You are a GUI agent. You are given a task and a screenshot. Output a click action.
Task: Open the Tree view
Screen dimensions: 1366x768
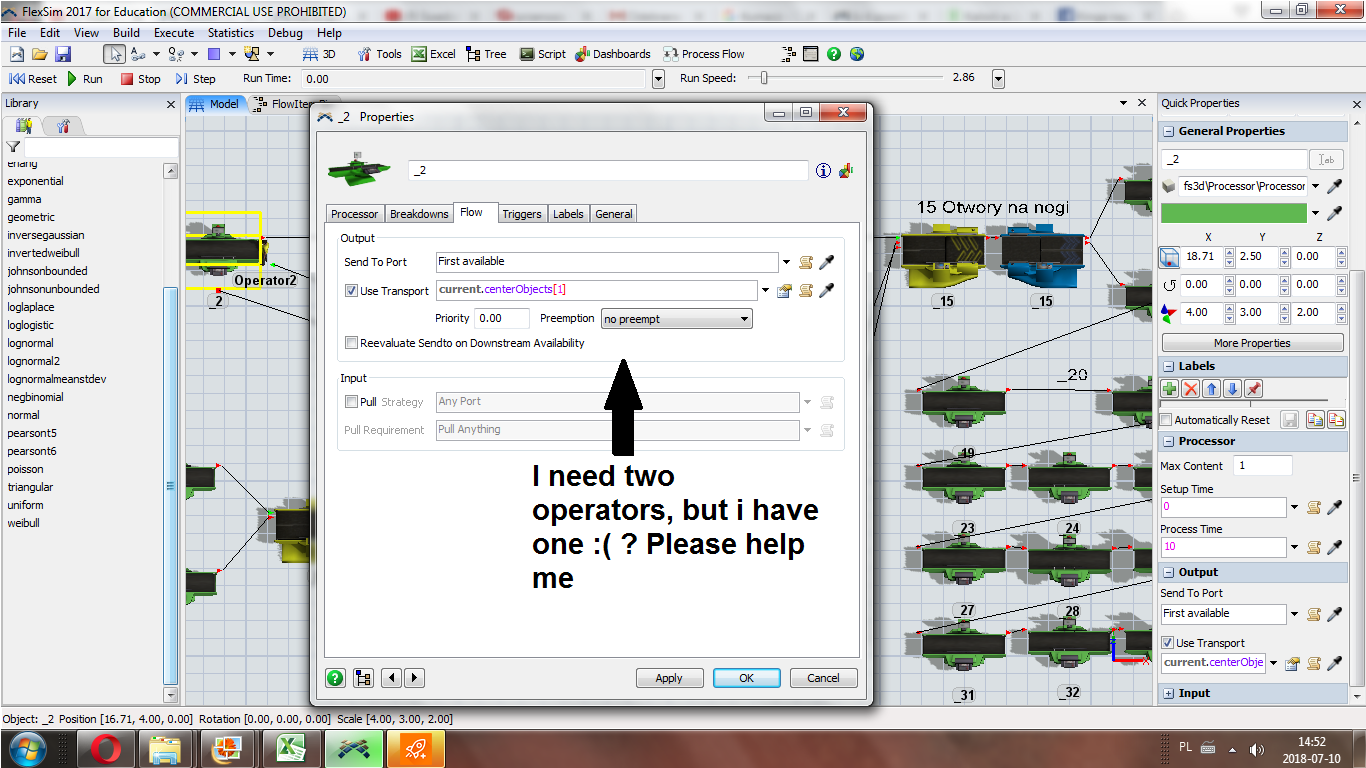click(486, 54)
